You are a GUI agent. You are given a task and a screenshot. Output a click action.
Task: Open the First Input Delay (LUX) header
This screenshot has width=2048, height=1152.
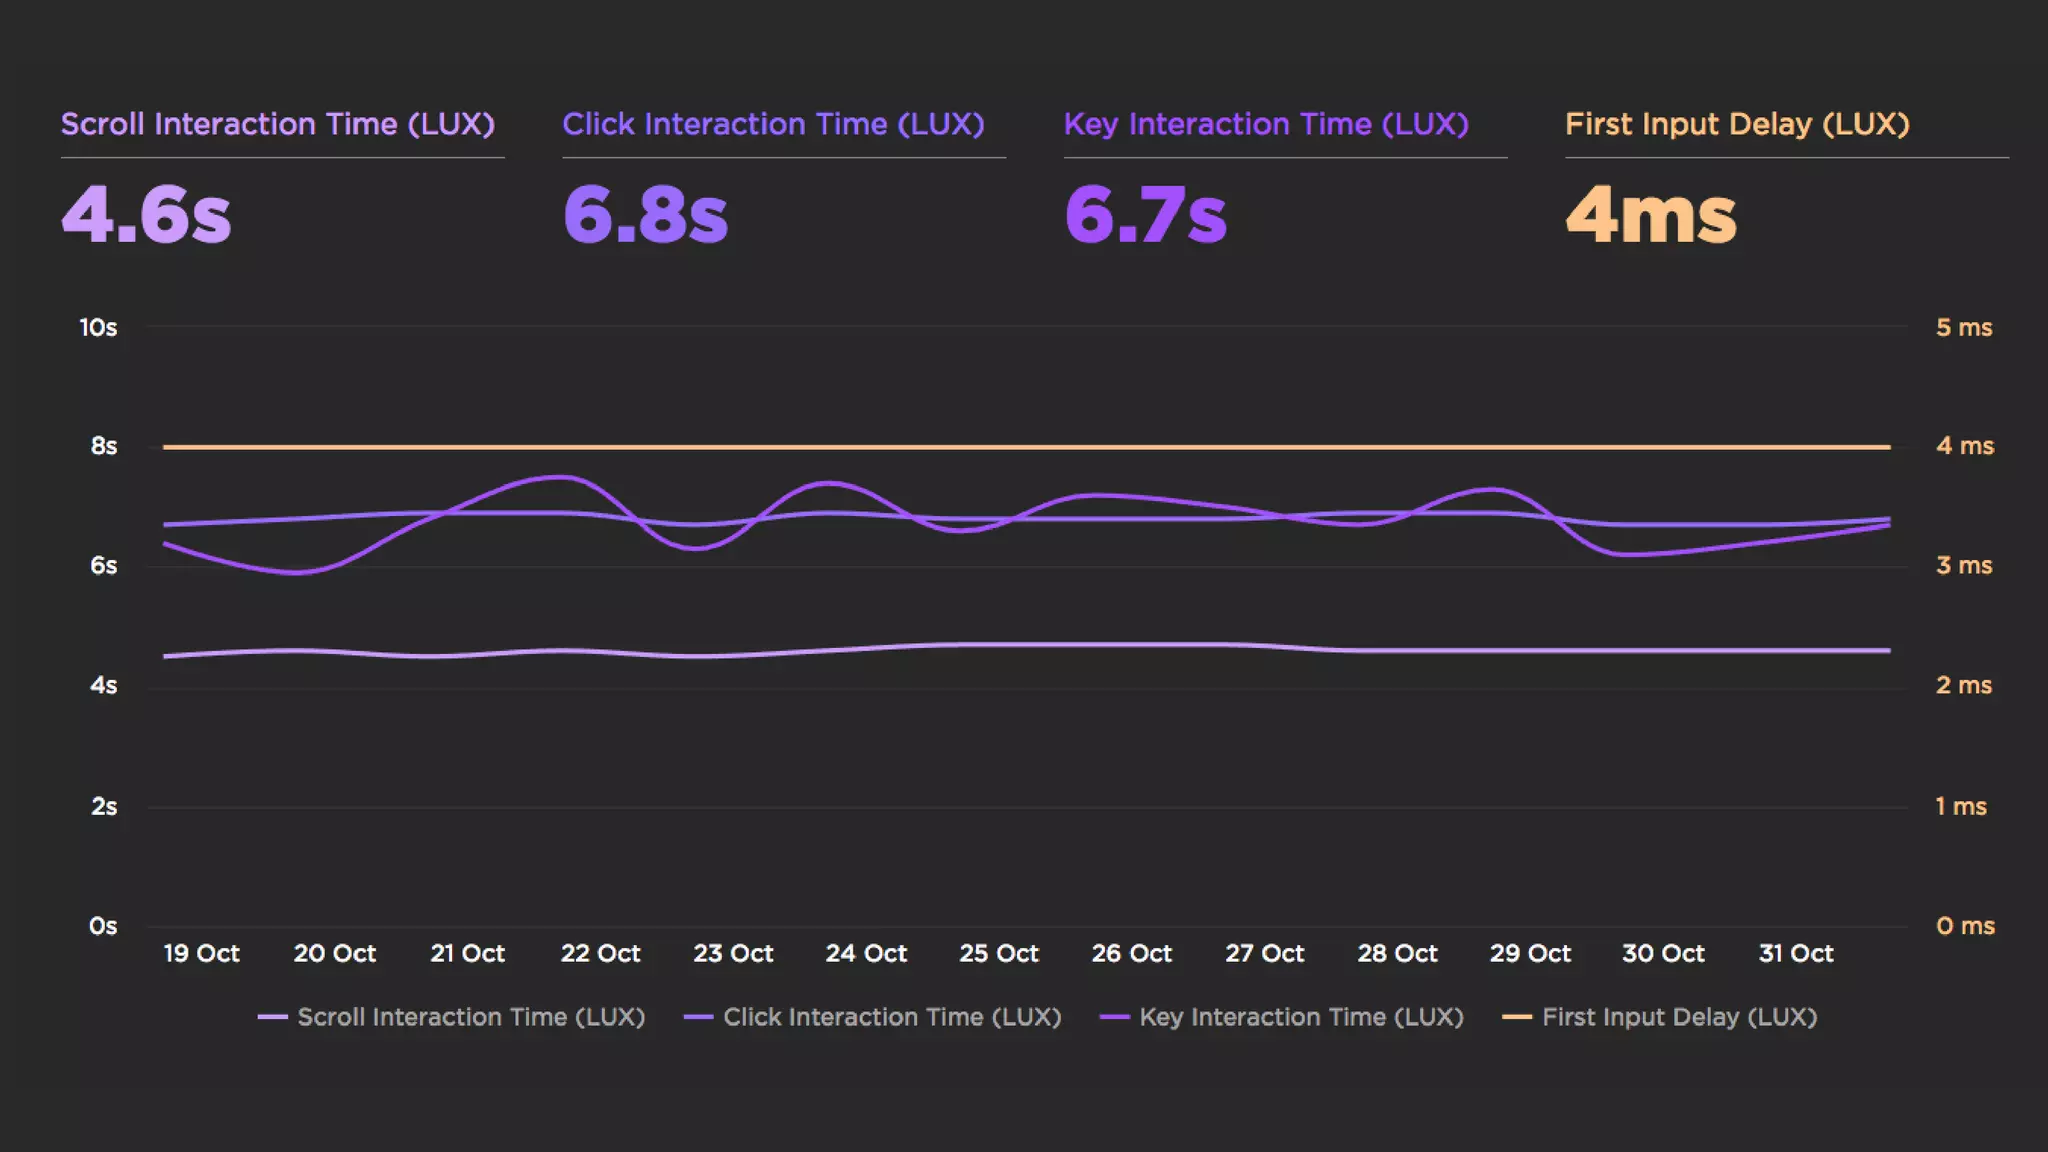pos(1737,124)
